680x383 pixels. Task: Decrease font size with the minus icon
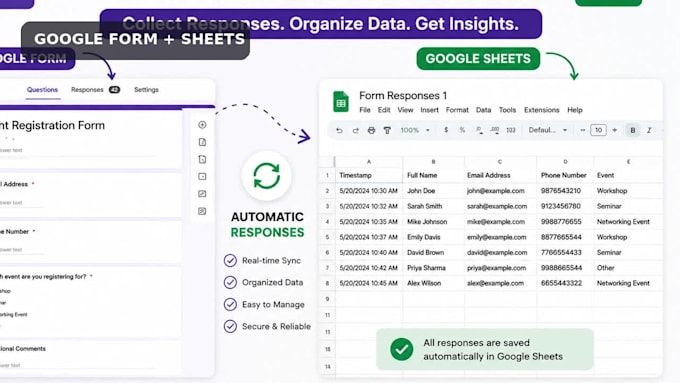582,130
